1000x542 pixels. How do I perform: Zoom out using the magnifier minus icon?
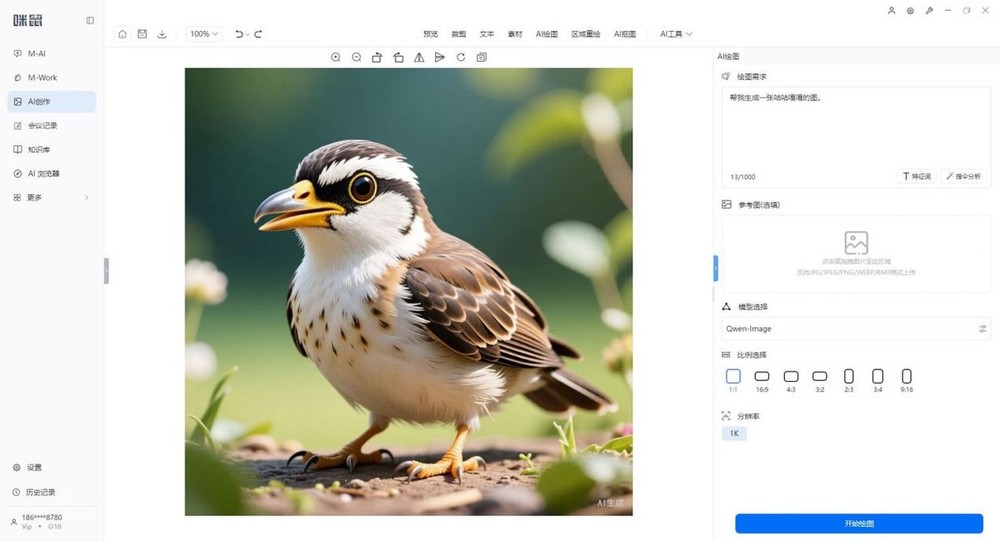click(x=357, y=57)
